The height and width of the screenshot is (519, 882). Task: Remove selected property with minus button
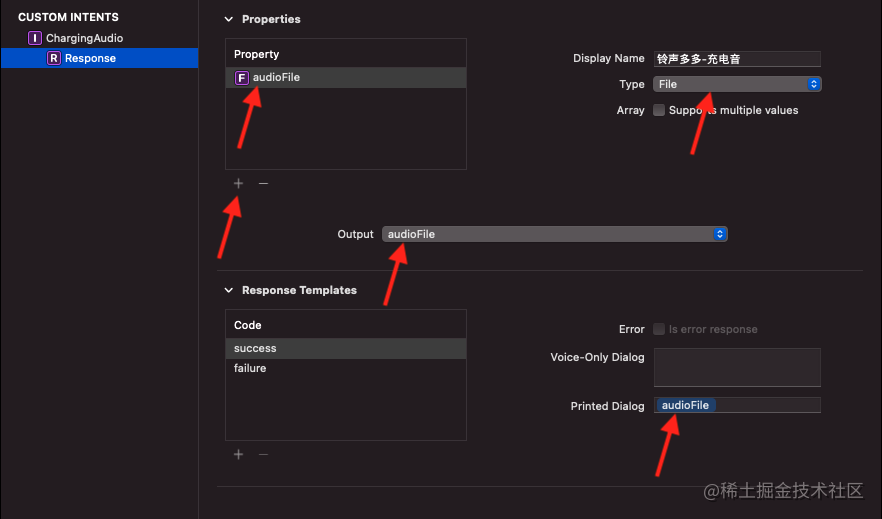(x=263, y=183)
